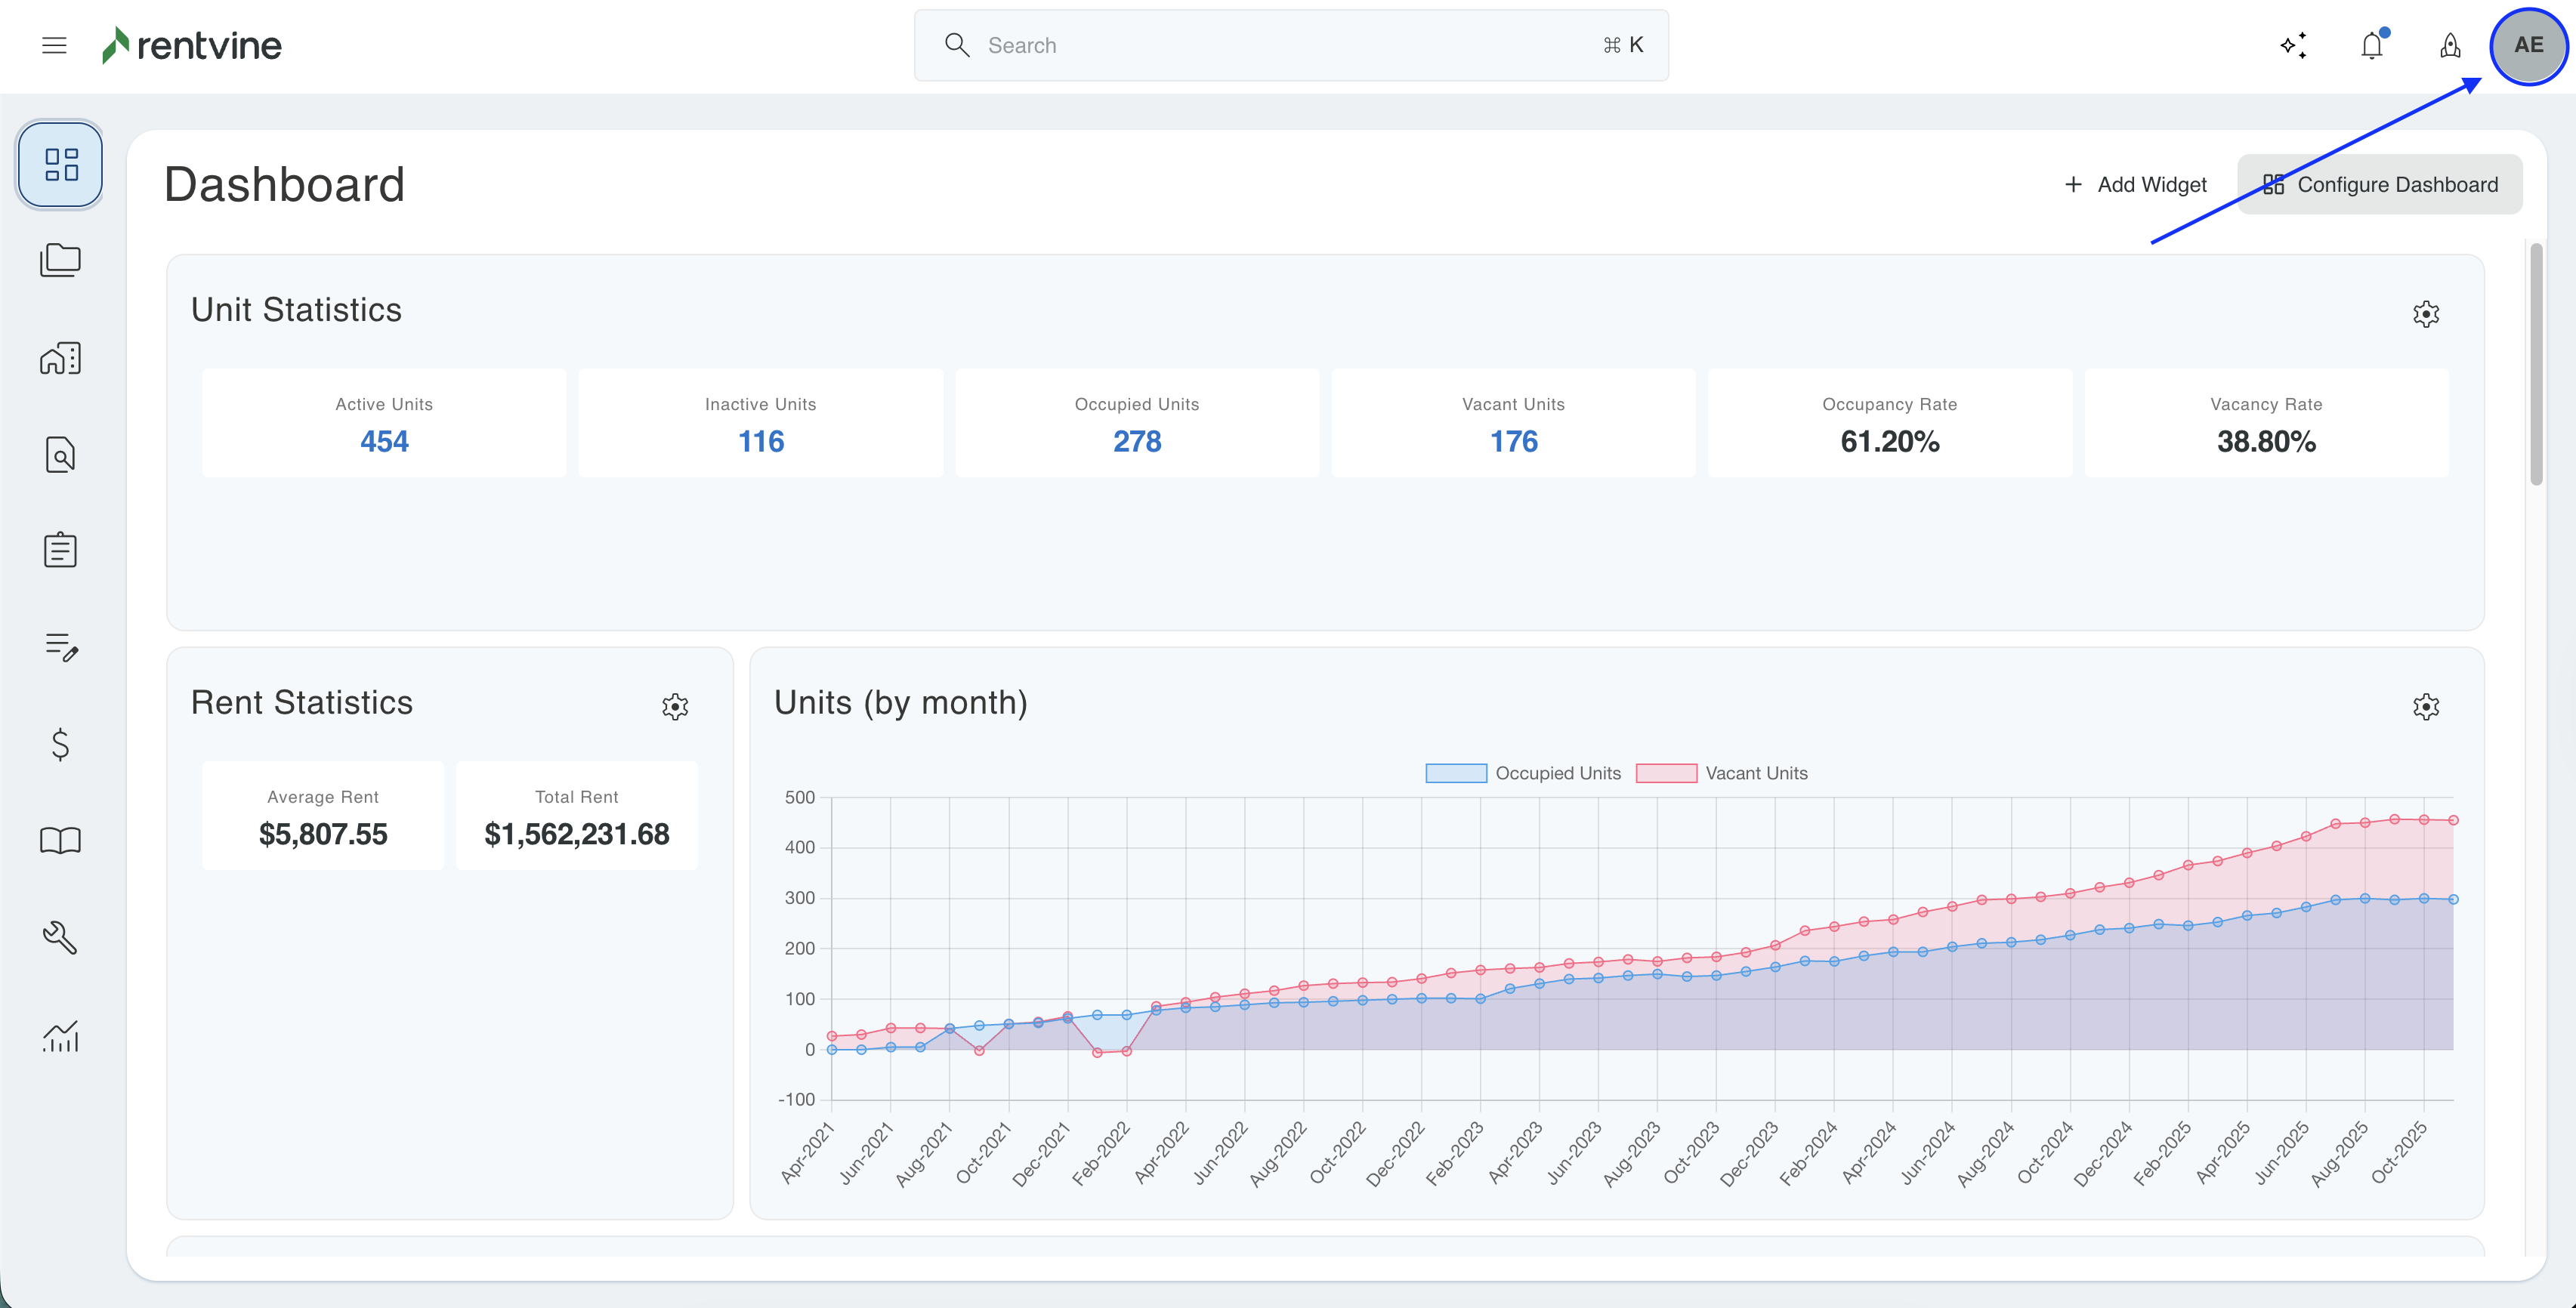Open the hamburger menu
2576x1308 pixels.
click(54, 45)
